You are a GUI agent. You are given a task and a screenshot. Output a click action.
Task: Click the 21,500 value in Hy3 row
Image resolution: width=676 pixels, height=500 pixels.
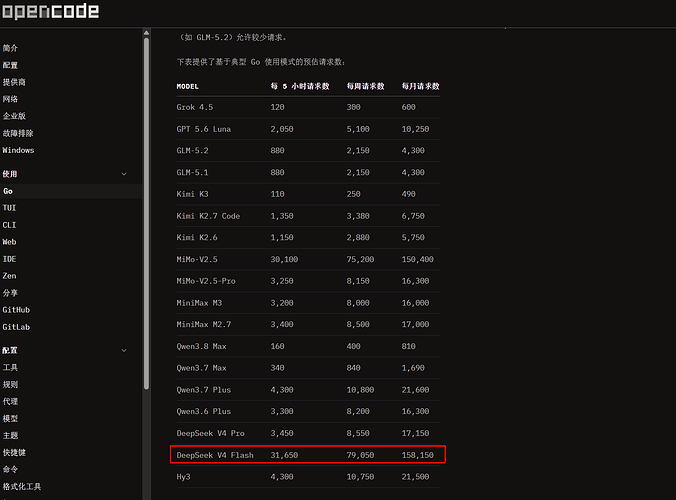pos(415,477)
